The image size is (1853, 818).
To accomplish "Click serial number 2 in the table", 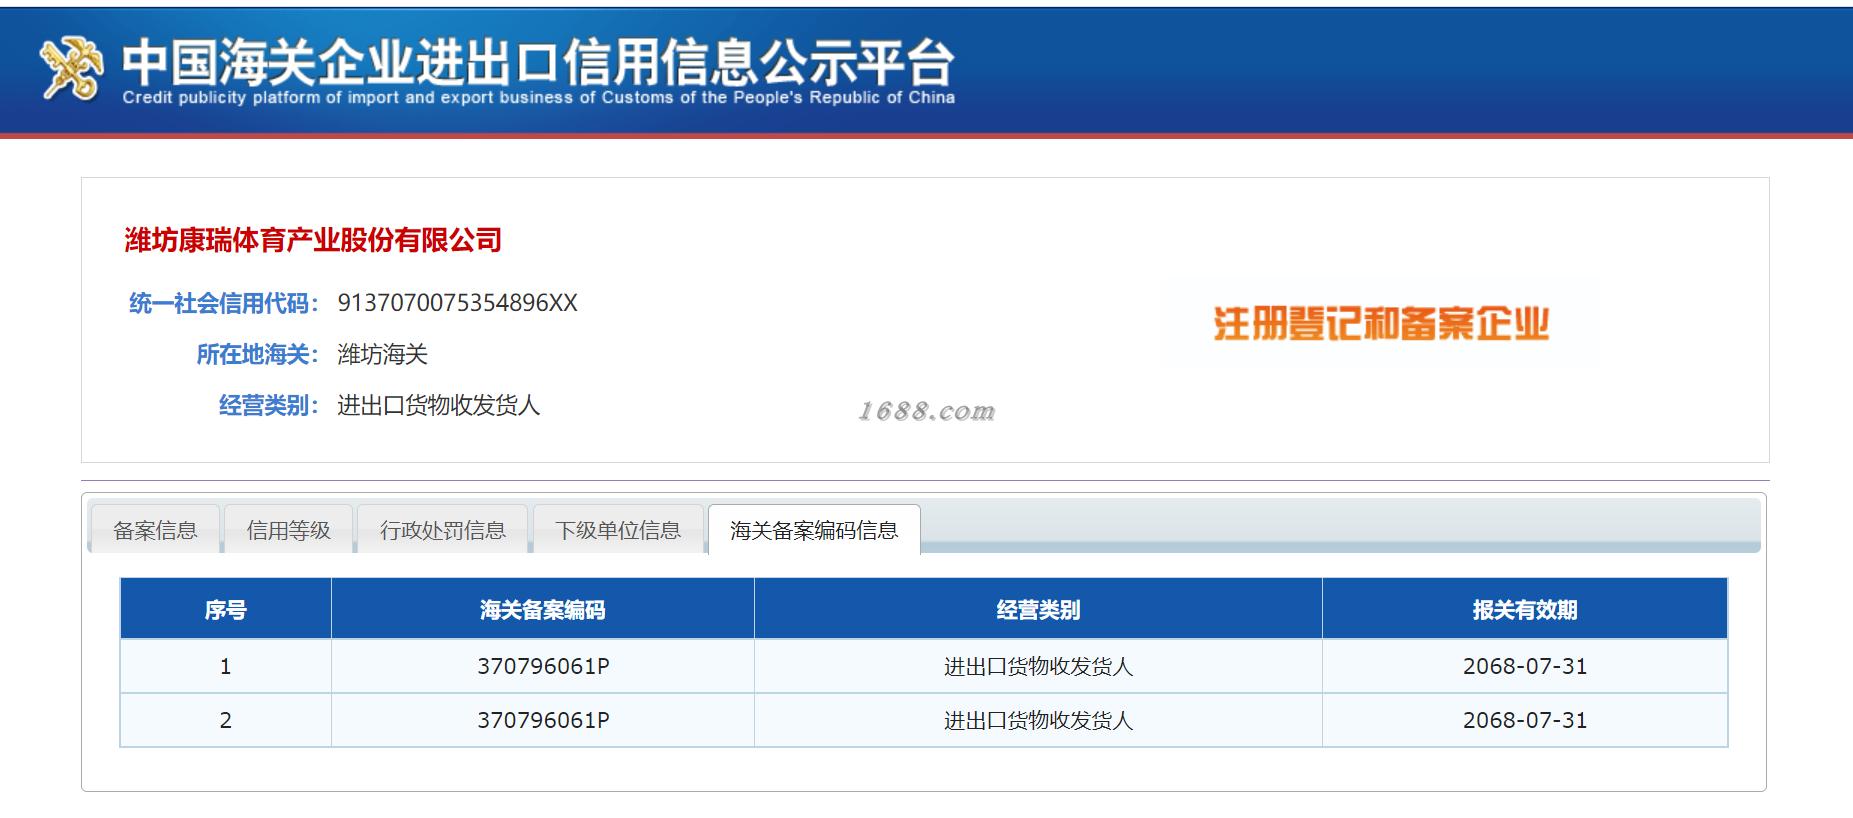I will 226,720.
